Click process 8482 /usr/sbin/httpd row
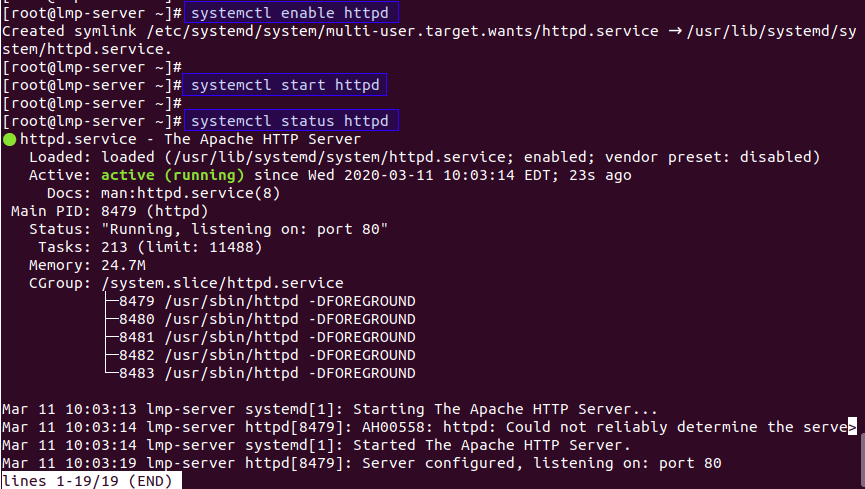The width and height of the screenshot is (865, 489). (267, 355)
